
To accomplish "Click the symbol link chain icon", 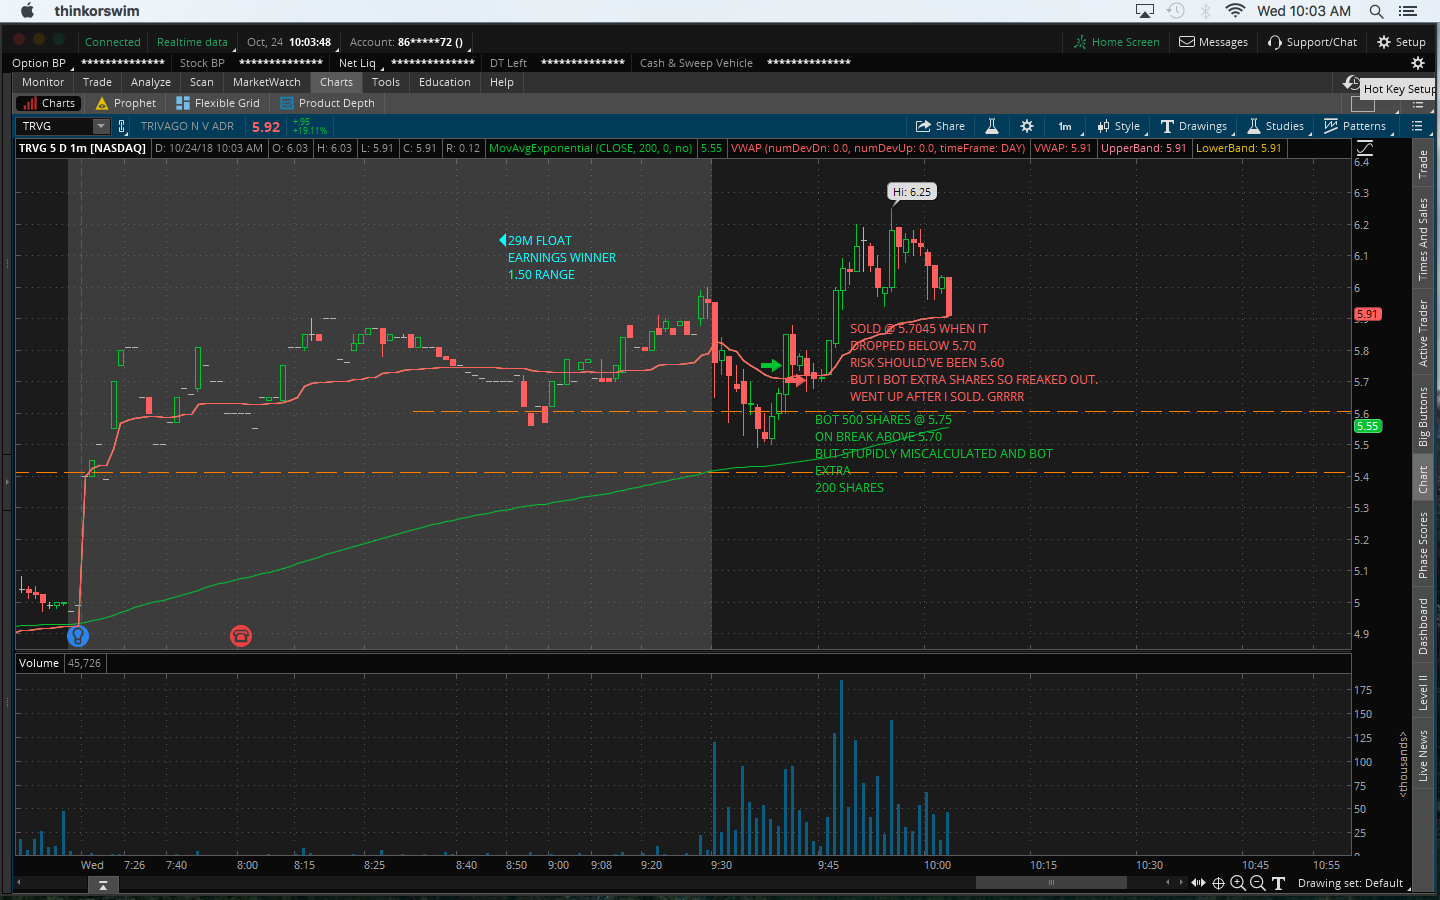I will click(x=122, y=126).
